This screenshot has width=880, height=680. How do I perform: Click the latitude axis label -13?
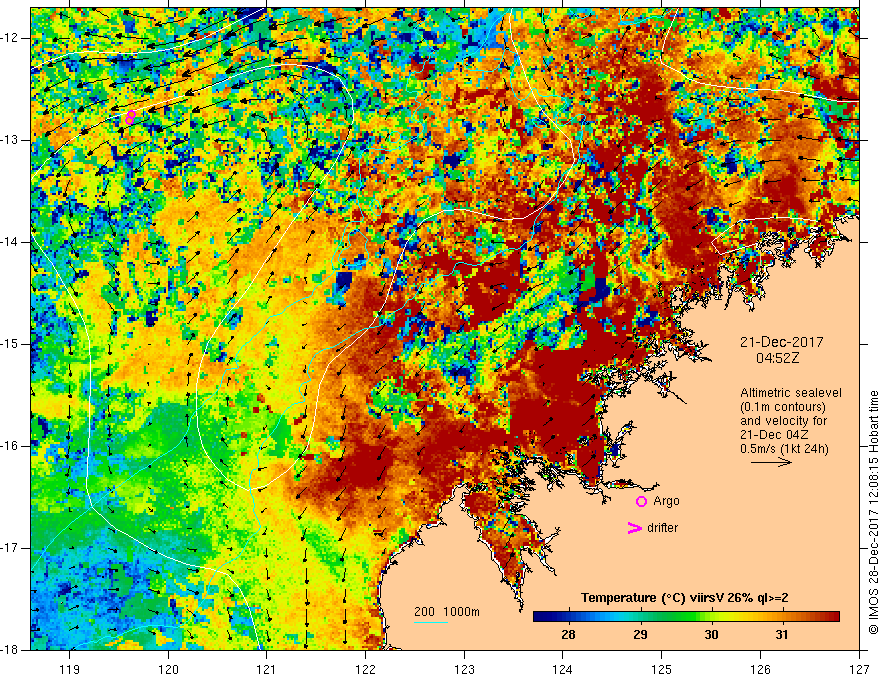click(11, 140)
